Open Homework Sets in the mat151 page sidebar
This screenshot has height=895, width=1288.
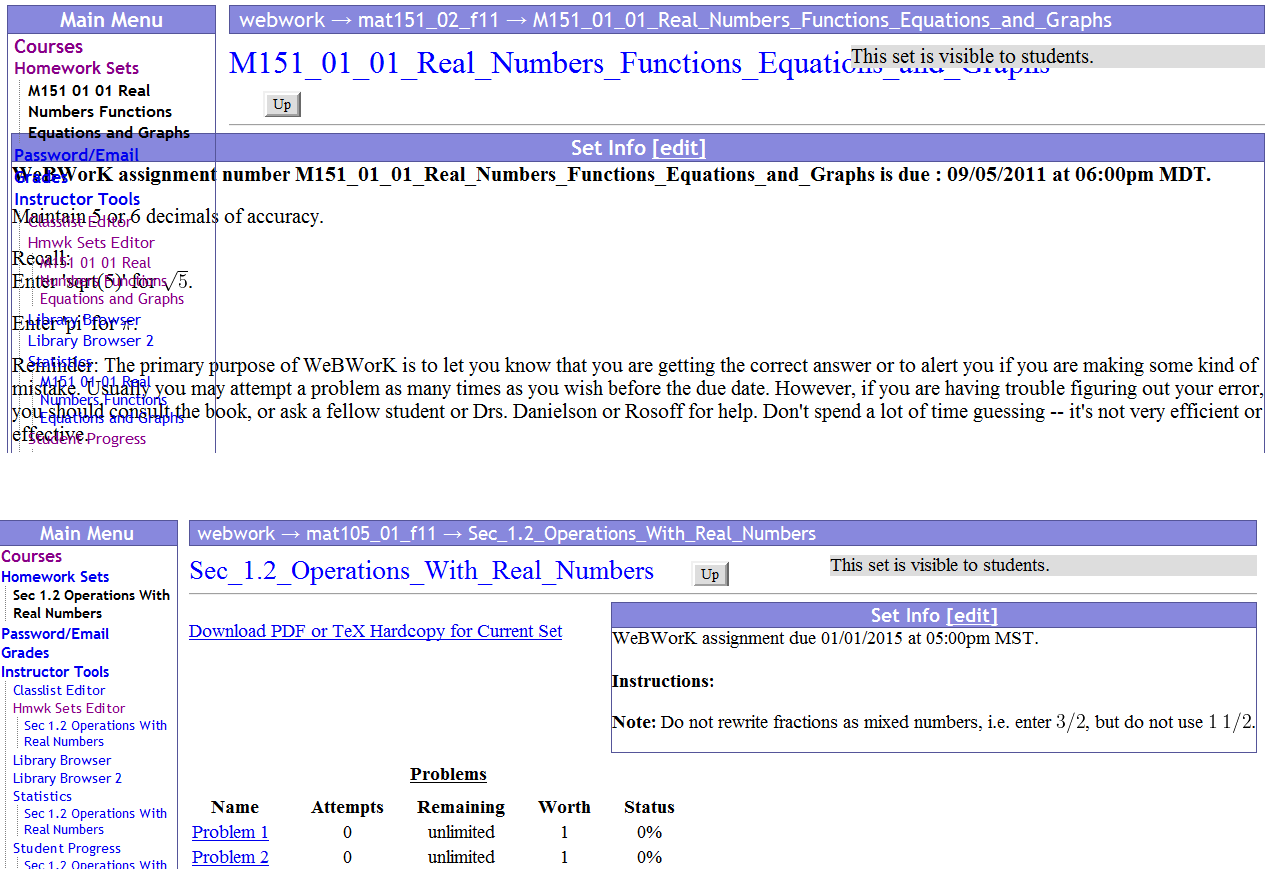click(x=76, y=68)
